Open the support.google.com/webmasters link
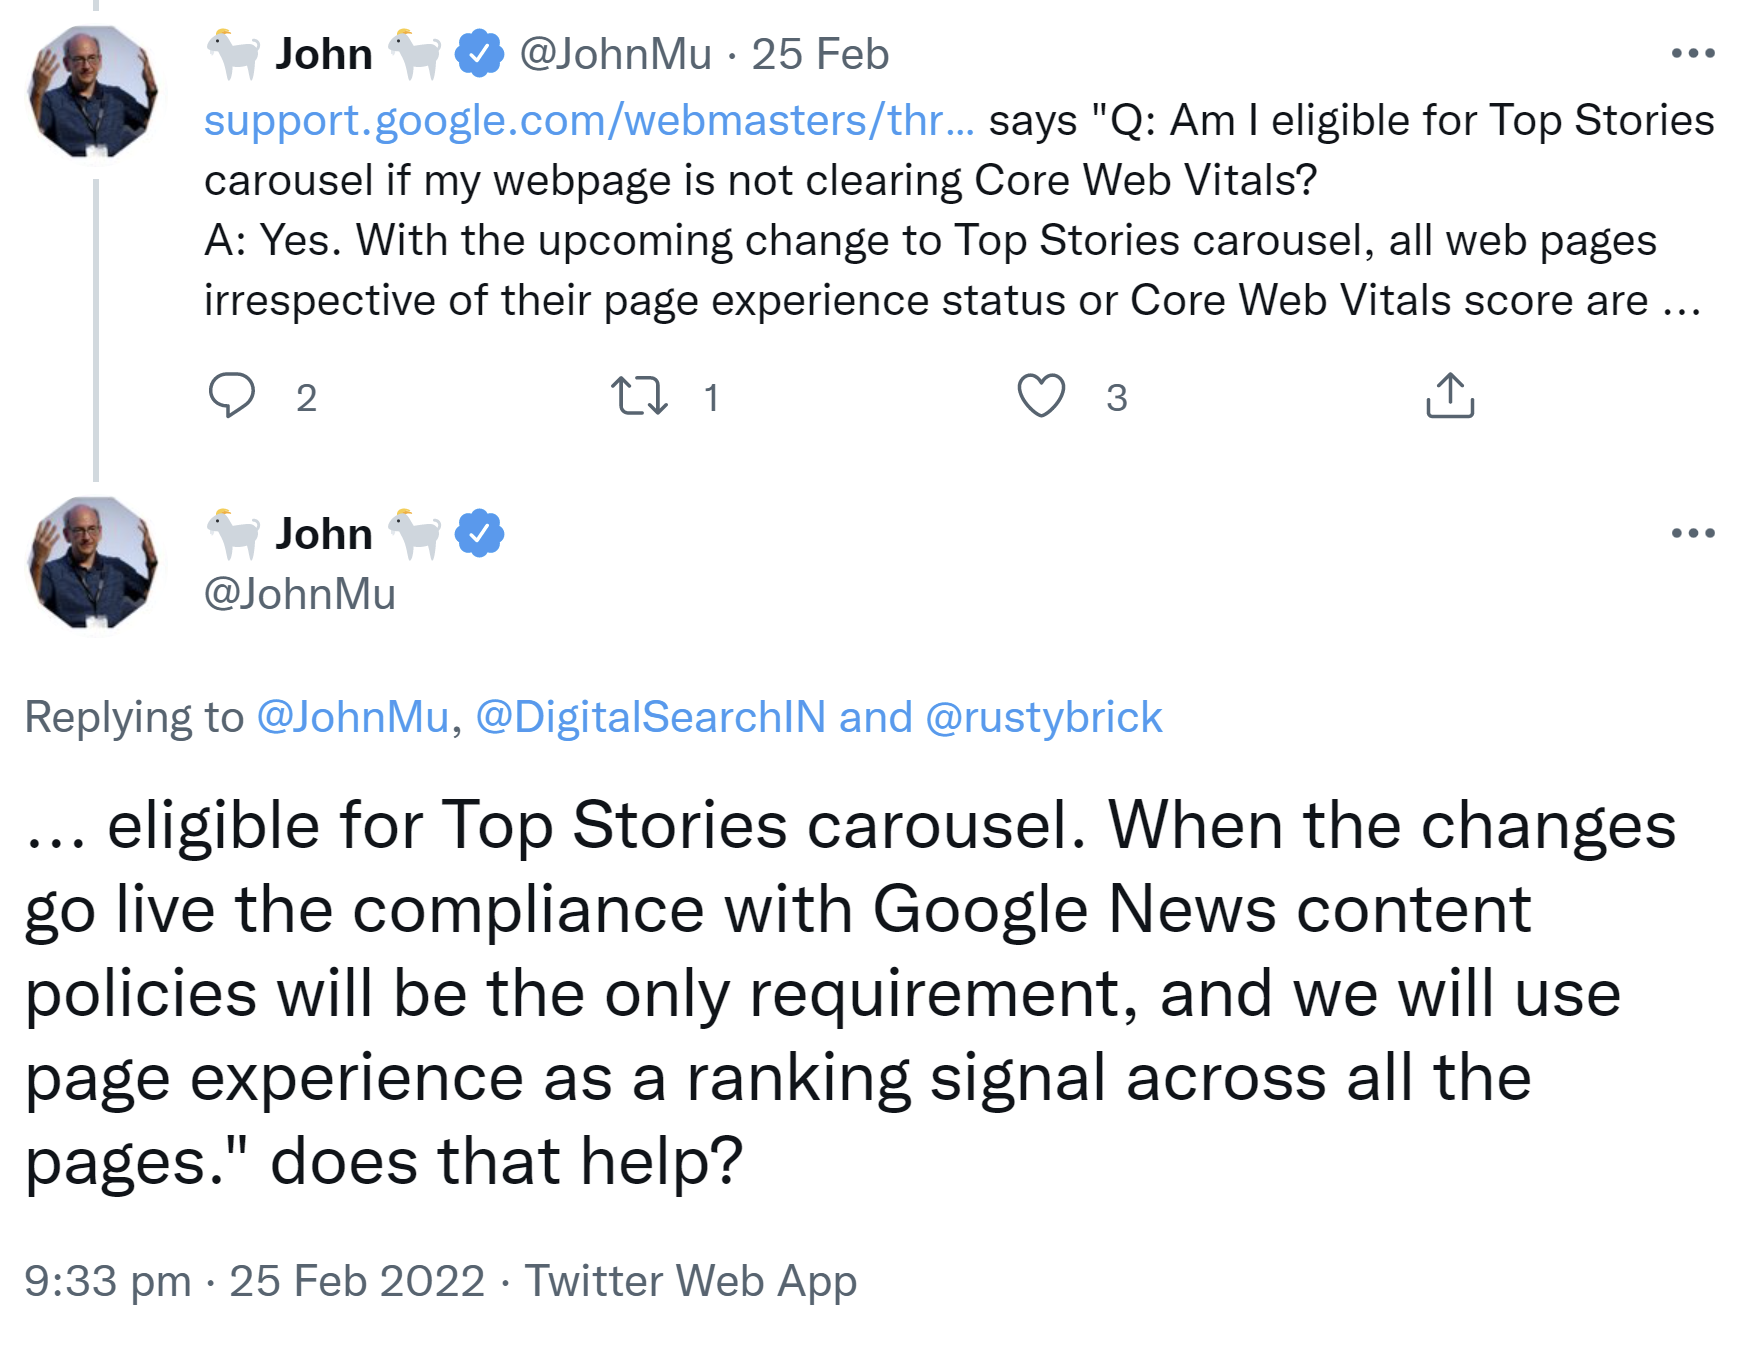1745x1350 pixels. (588, 121)
